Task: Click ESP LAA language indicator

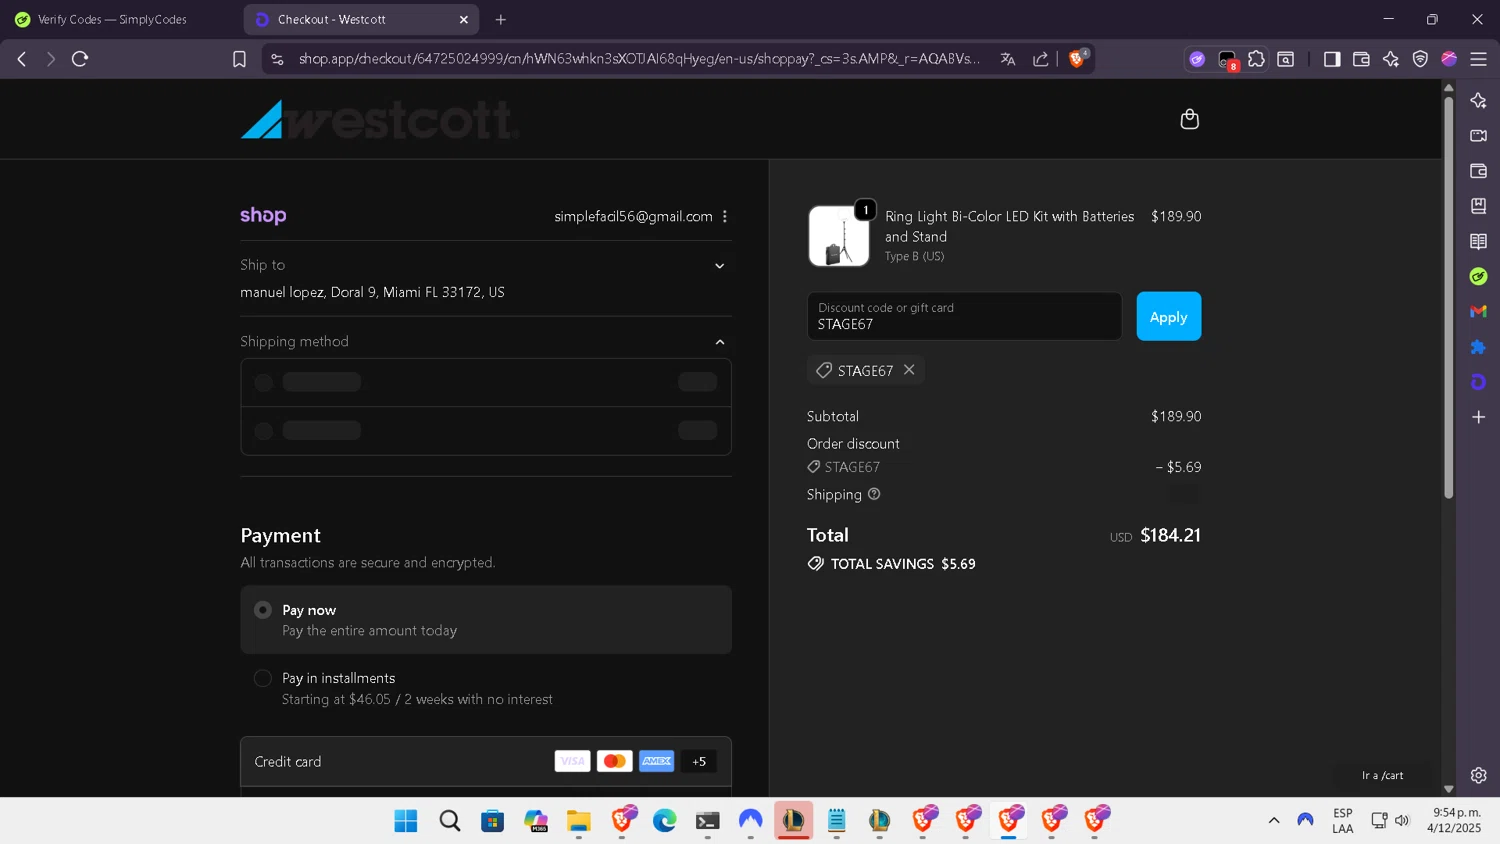Action: [x=1342, y=820]
